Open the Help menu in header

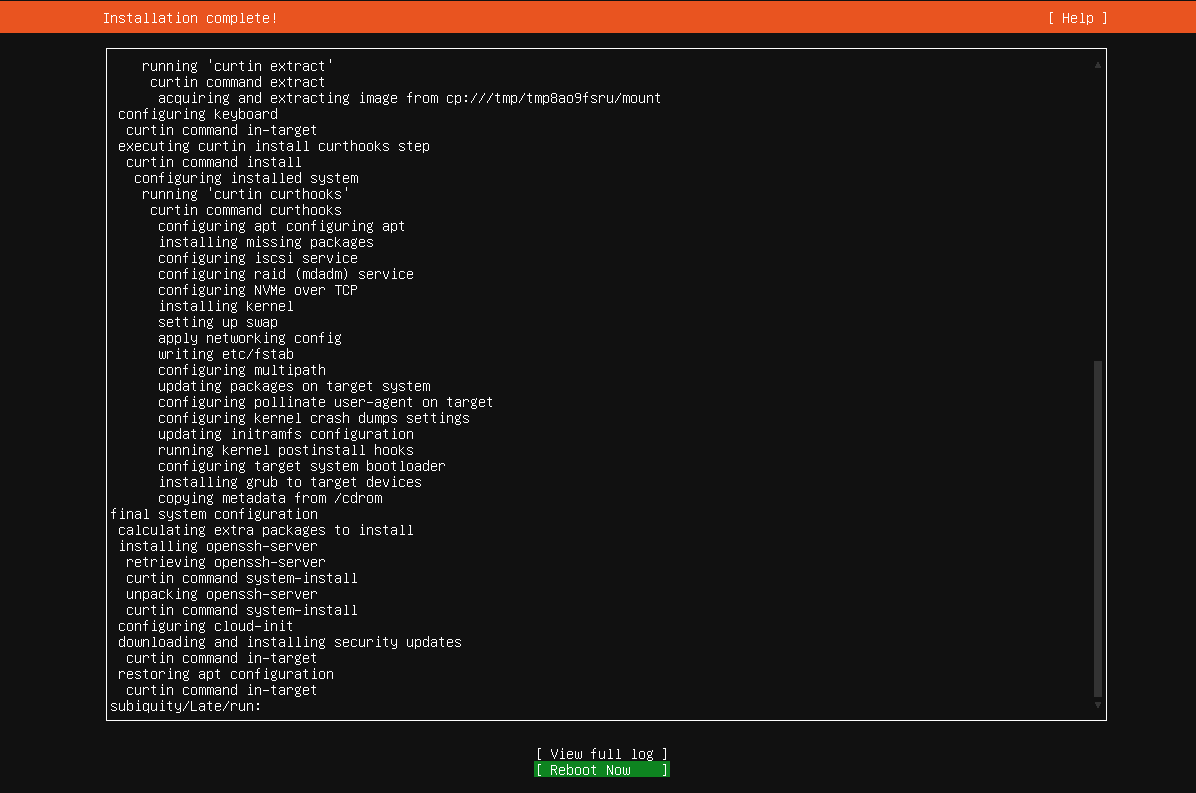[1077, 18]
